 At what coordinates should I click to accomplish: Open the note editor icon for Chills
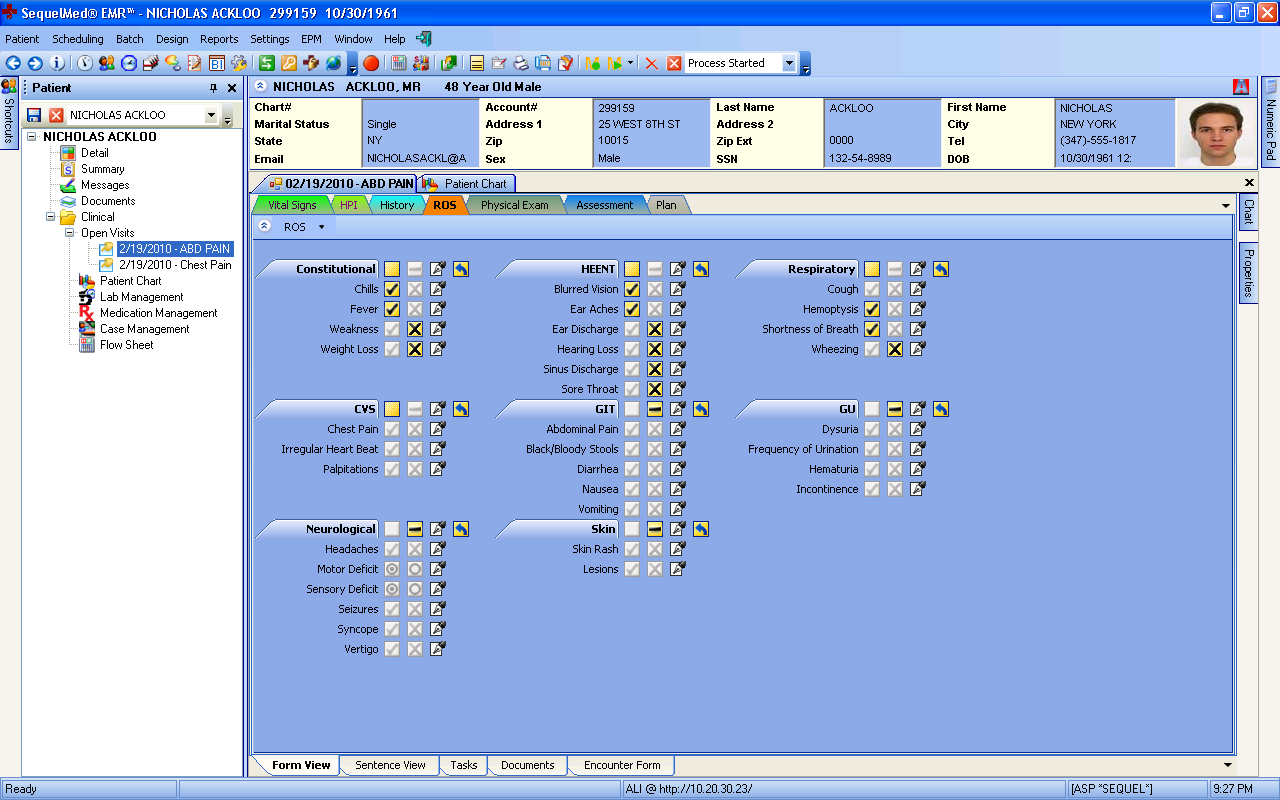point(438,289)
